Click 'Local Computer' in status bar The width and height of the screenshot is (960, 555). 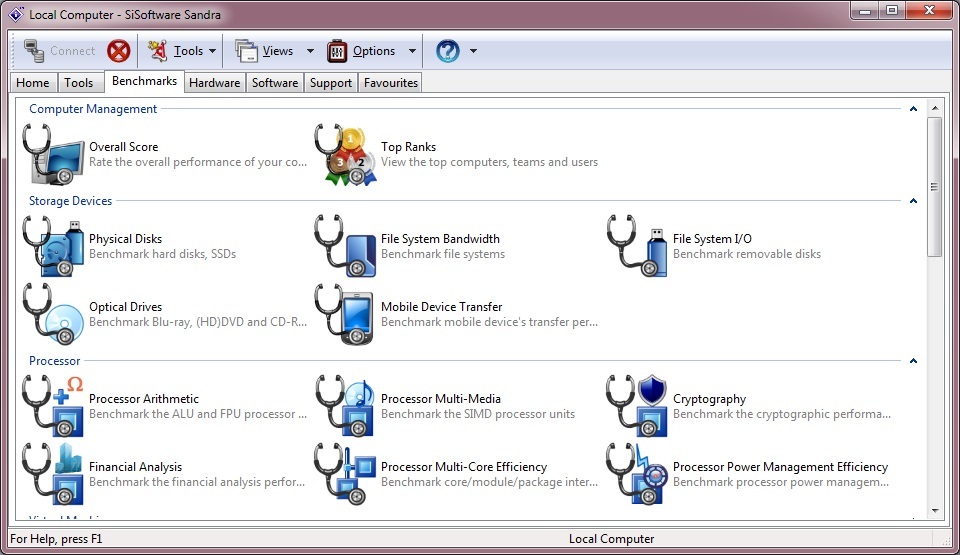point(611,539)
